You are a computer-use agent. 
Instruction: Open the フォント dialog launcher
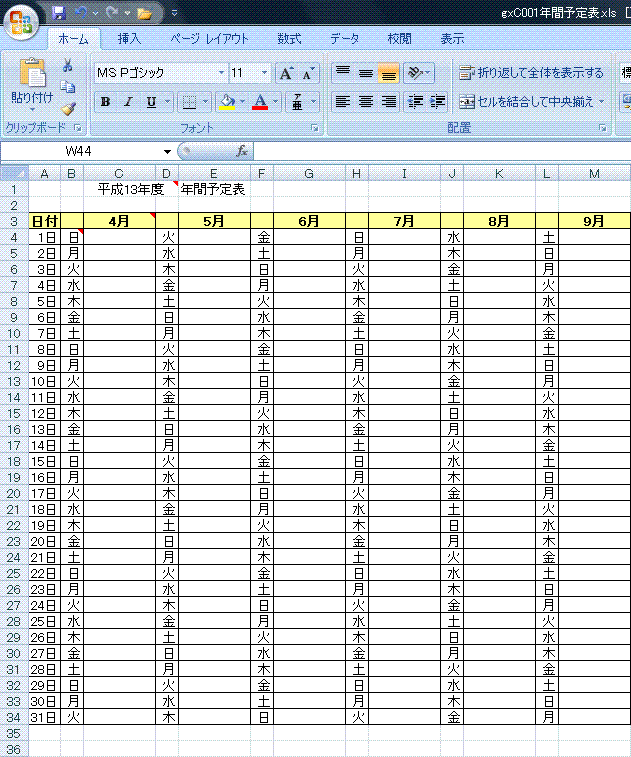[315, 128]
